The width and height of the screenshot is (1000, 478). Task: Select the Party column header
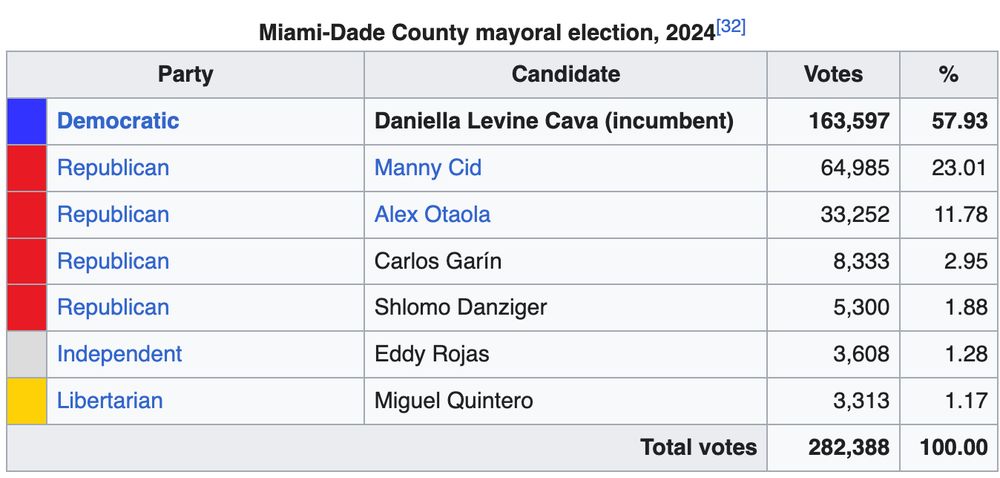click(x=186, y=75)
